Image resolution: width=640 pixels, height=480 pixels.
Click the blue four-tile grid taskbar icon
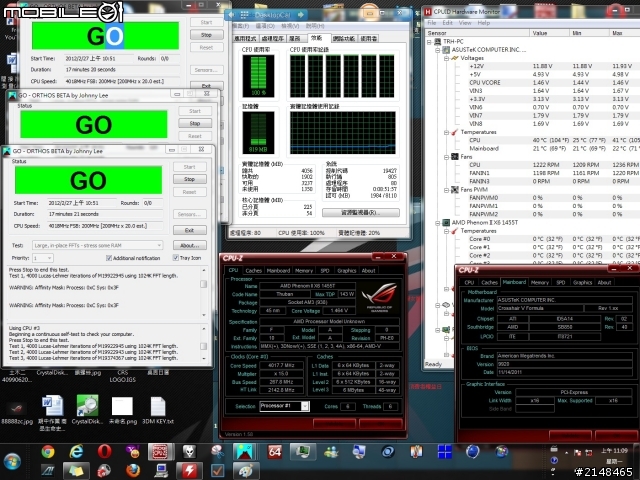point(444,452)
